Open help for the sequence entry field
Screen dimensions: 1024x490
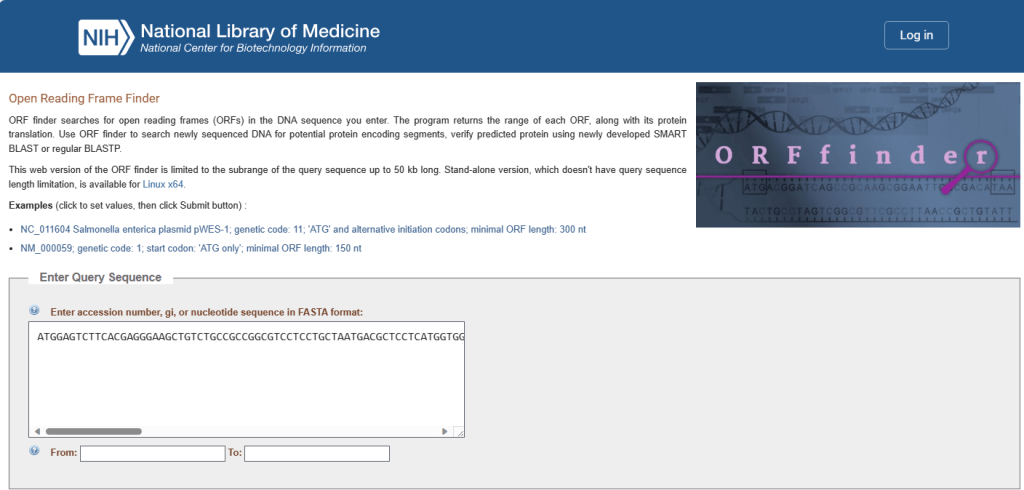(34, 311)
